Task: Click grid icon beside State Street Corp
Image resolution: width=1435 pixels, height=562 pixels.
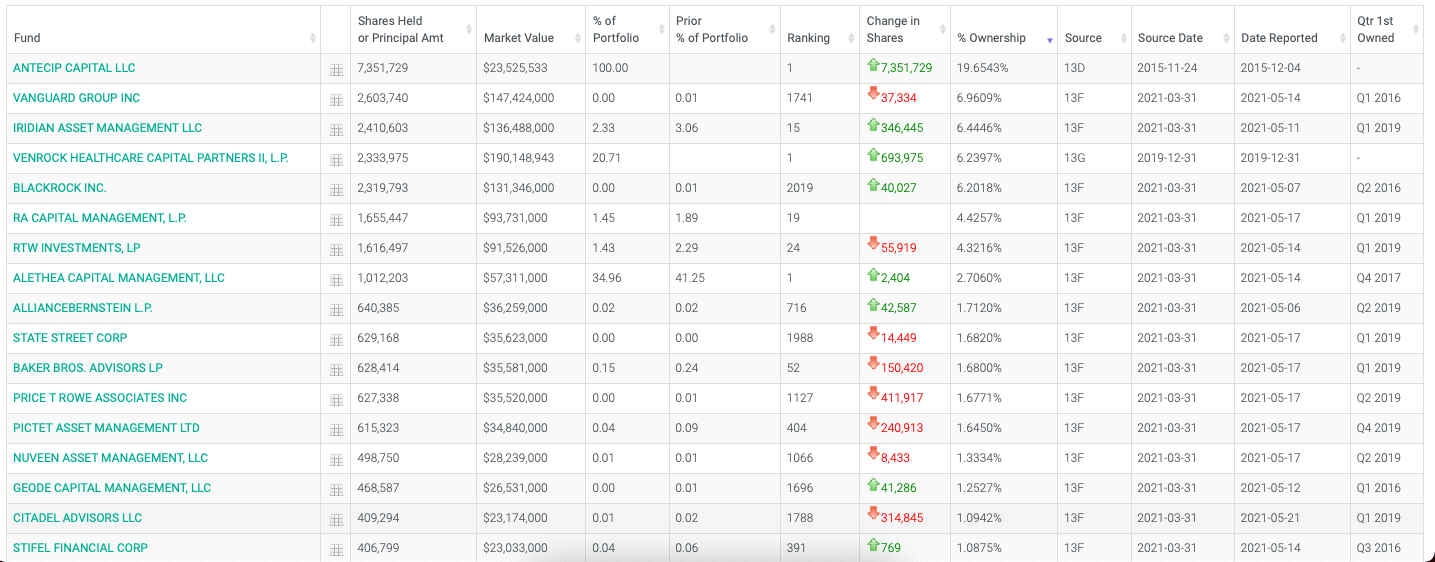Action: [336, 340]
